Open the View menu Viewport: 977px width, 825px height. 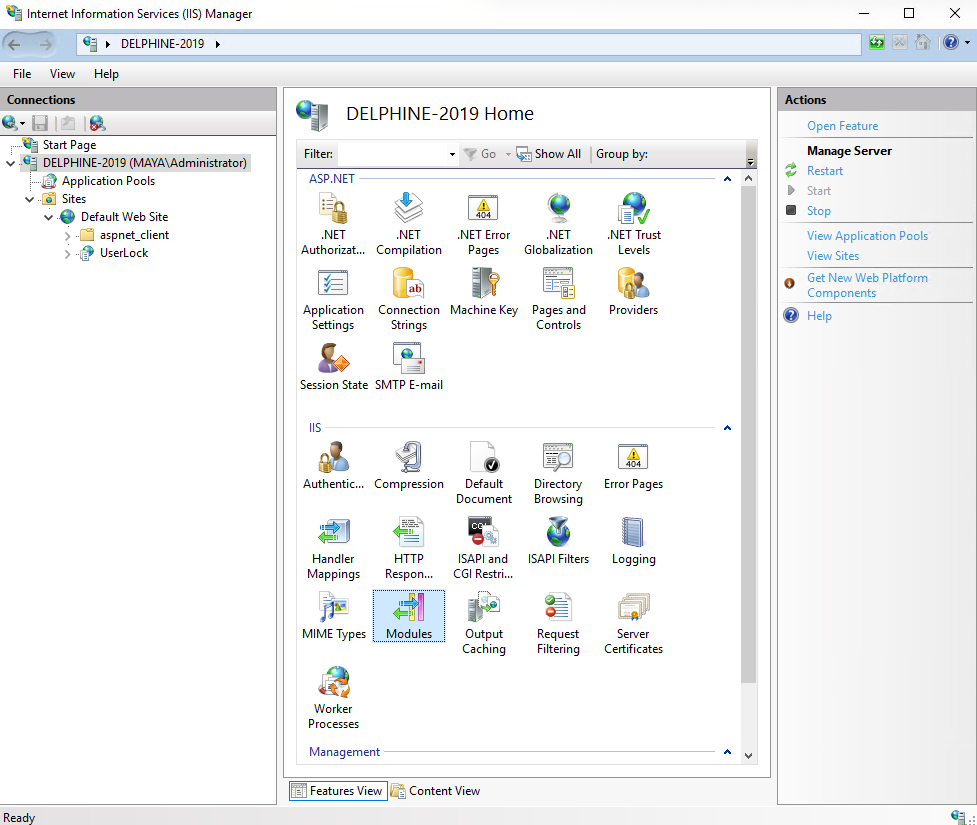click(x=62, y=74)
